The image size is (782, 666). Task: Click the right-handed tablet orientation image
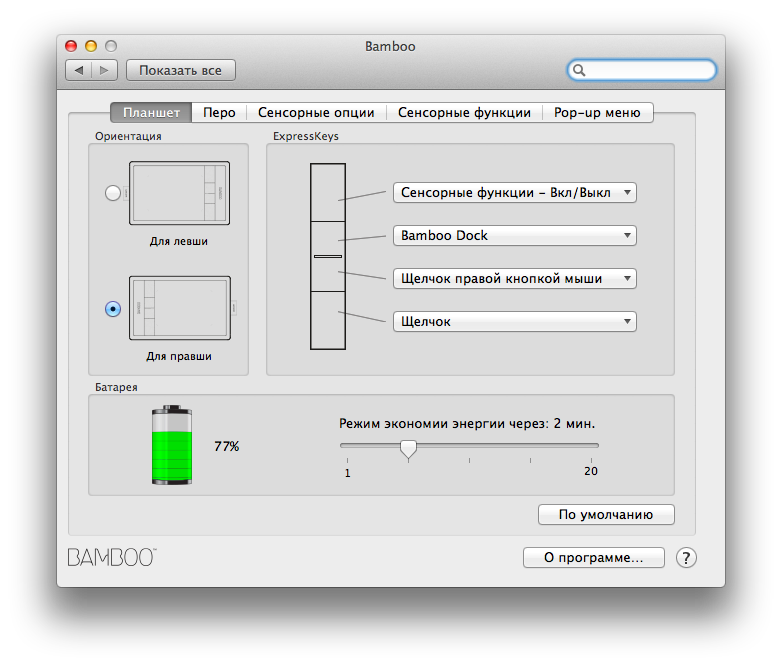coord(180,308)
